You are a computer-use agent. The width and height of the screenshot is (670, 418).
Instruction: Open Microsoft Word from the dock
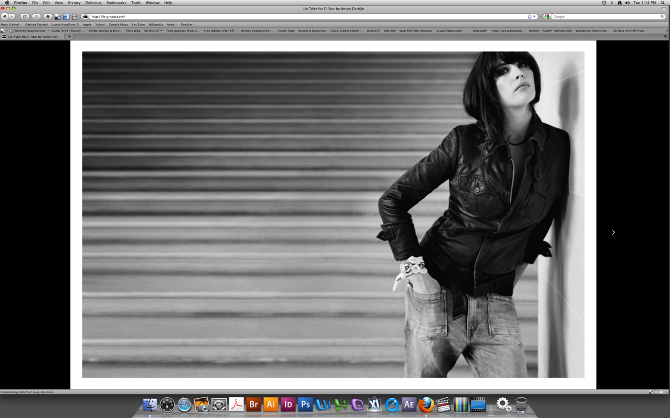pyautogui.click(x=323, y=404)
